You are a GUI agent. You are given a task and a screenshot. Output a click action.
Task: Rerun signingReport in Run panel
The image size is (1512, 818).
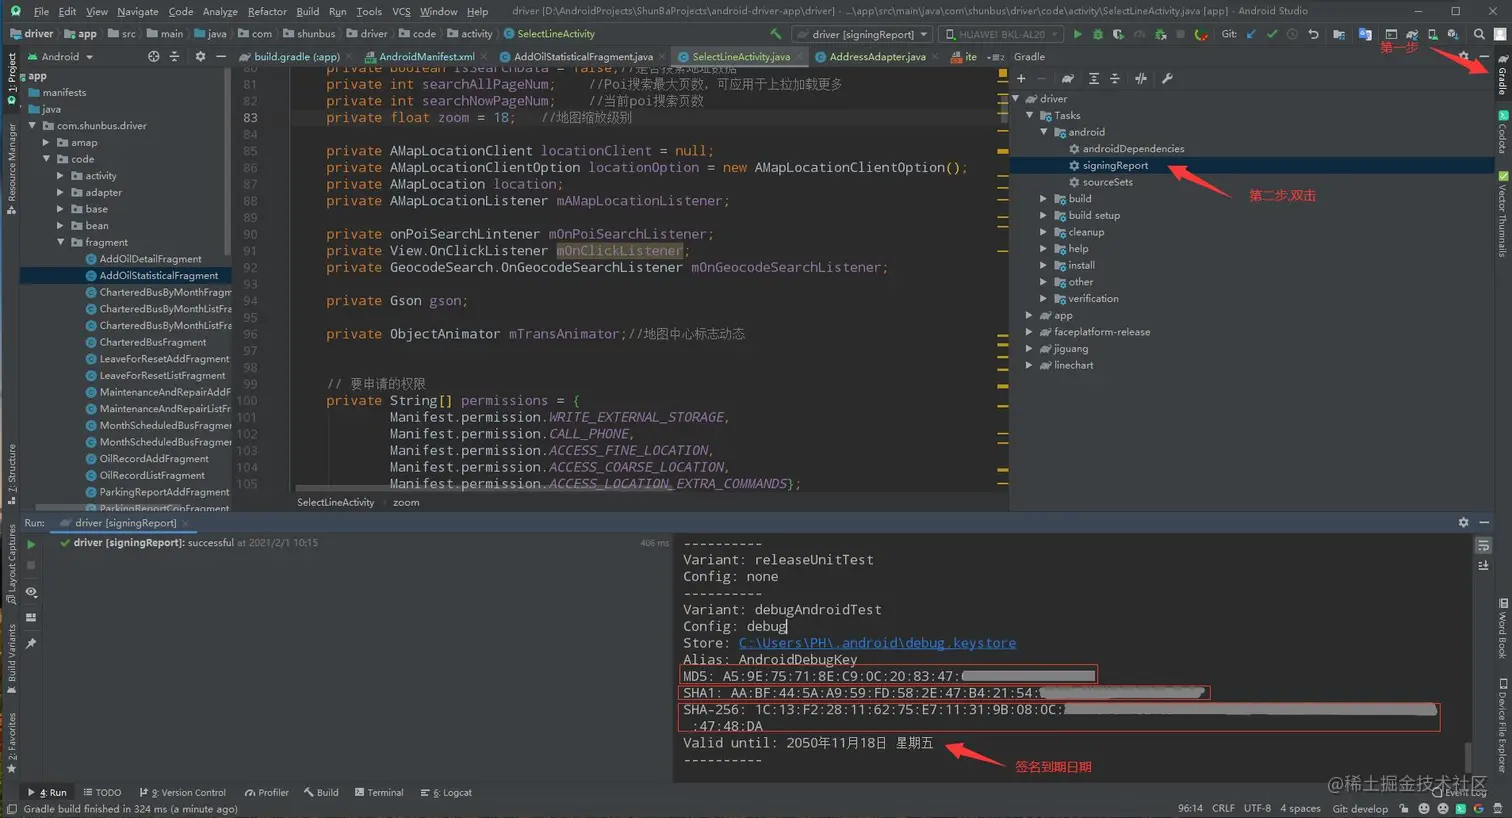[31, 545]
